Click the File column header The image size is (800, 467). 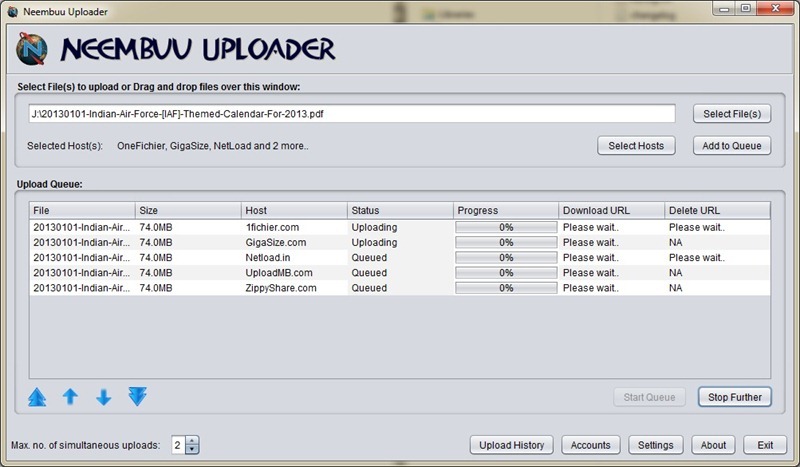pyautogui.click(x=82, y=210)
